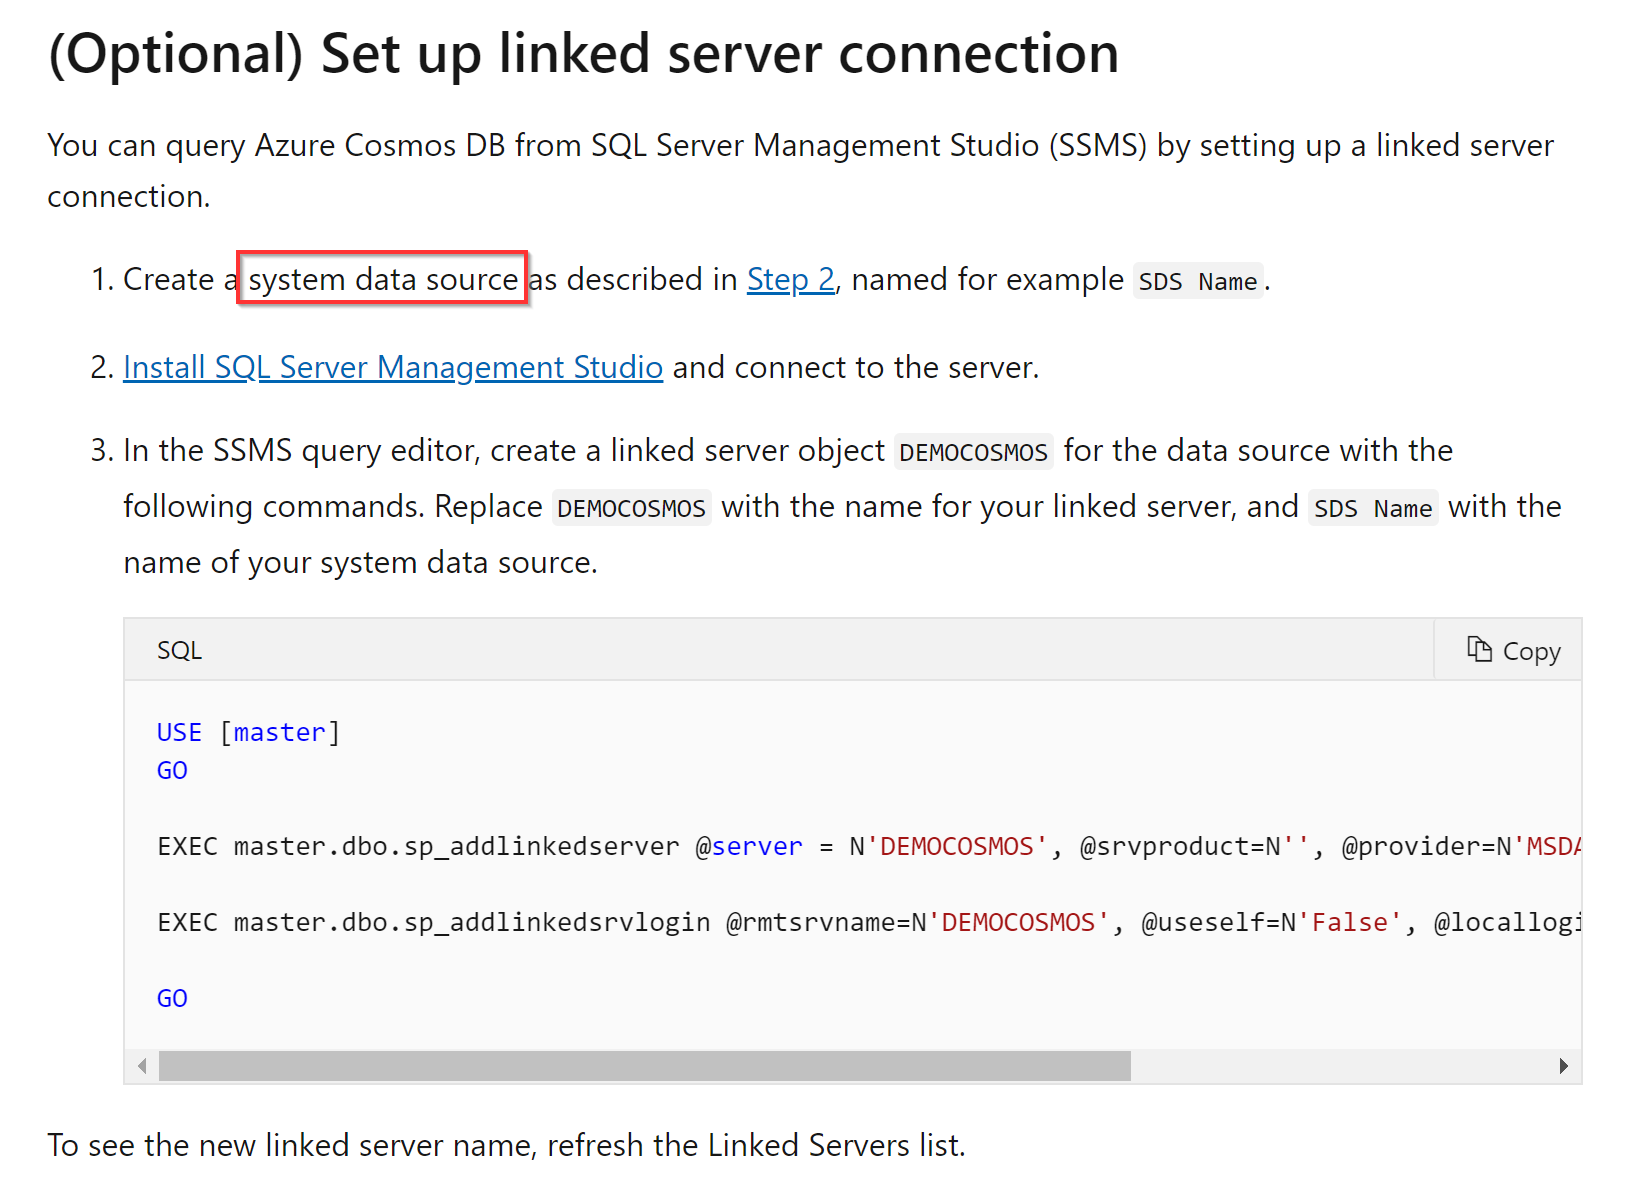The image size is (1637, 1190).
Task: Open the Step 2 link
Action: (790, 280)
